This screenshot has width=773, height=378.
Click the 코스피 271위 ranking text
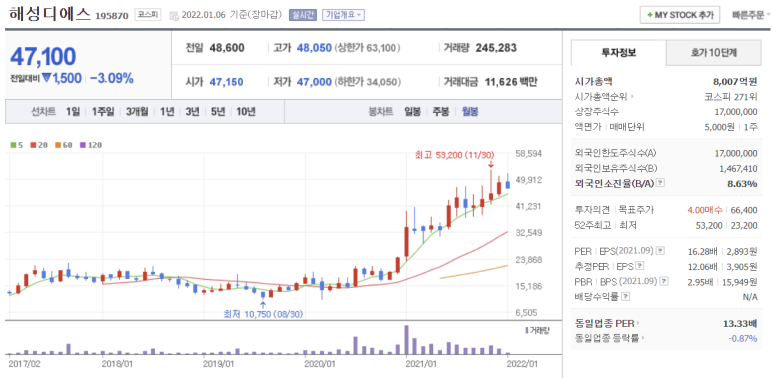(732, 97)
